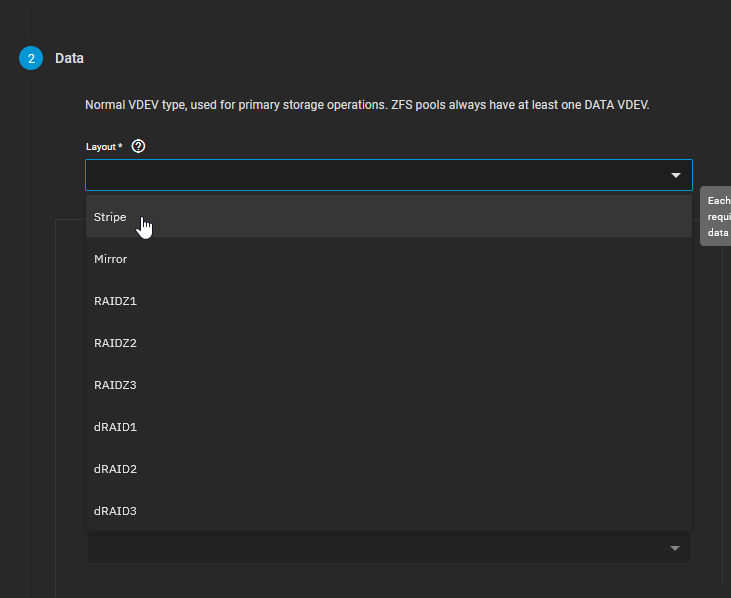Click inside the Layout input field
The width and height of the screenshot is (731, 598).
pos(370,175)
